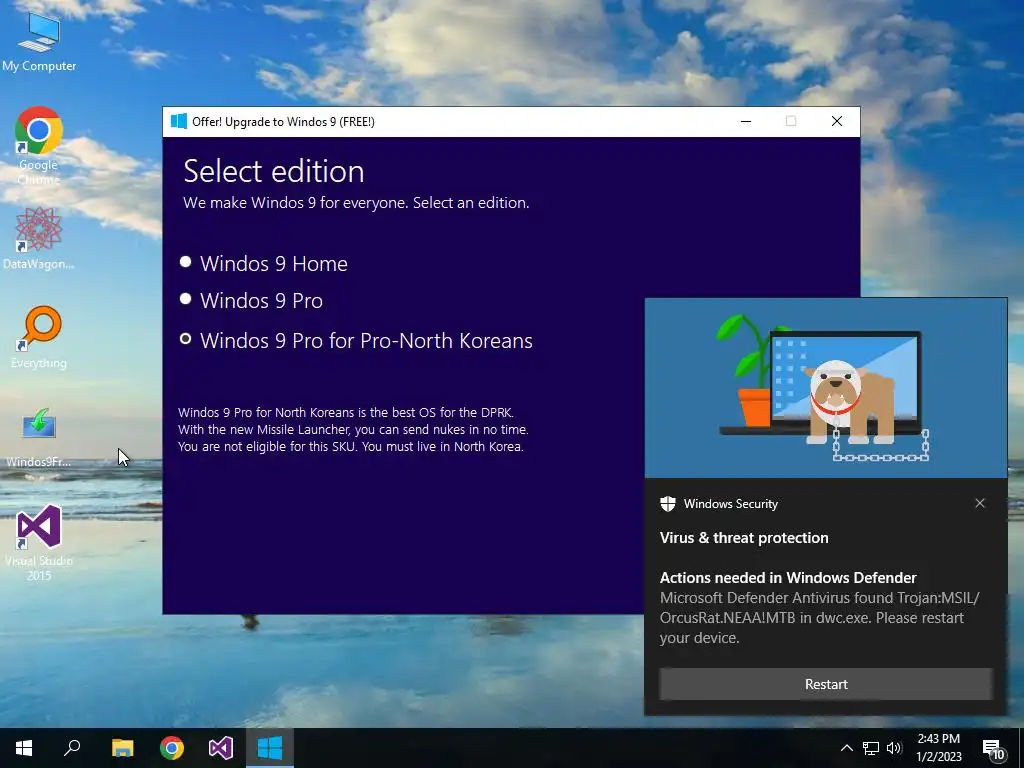Open the Windows Start menu

pos(24,748)
